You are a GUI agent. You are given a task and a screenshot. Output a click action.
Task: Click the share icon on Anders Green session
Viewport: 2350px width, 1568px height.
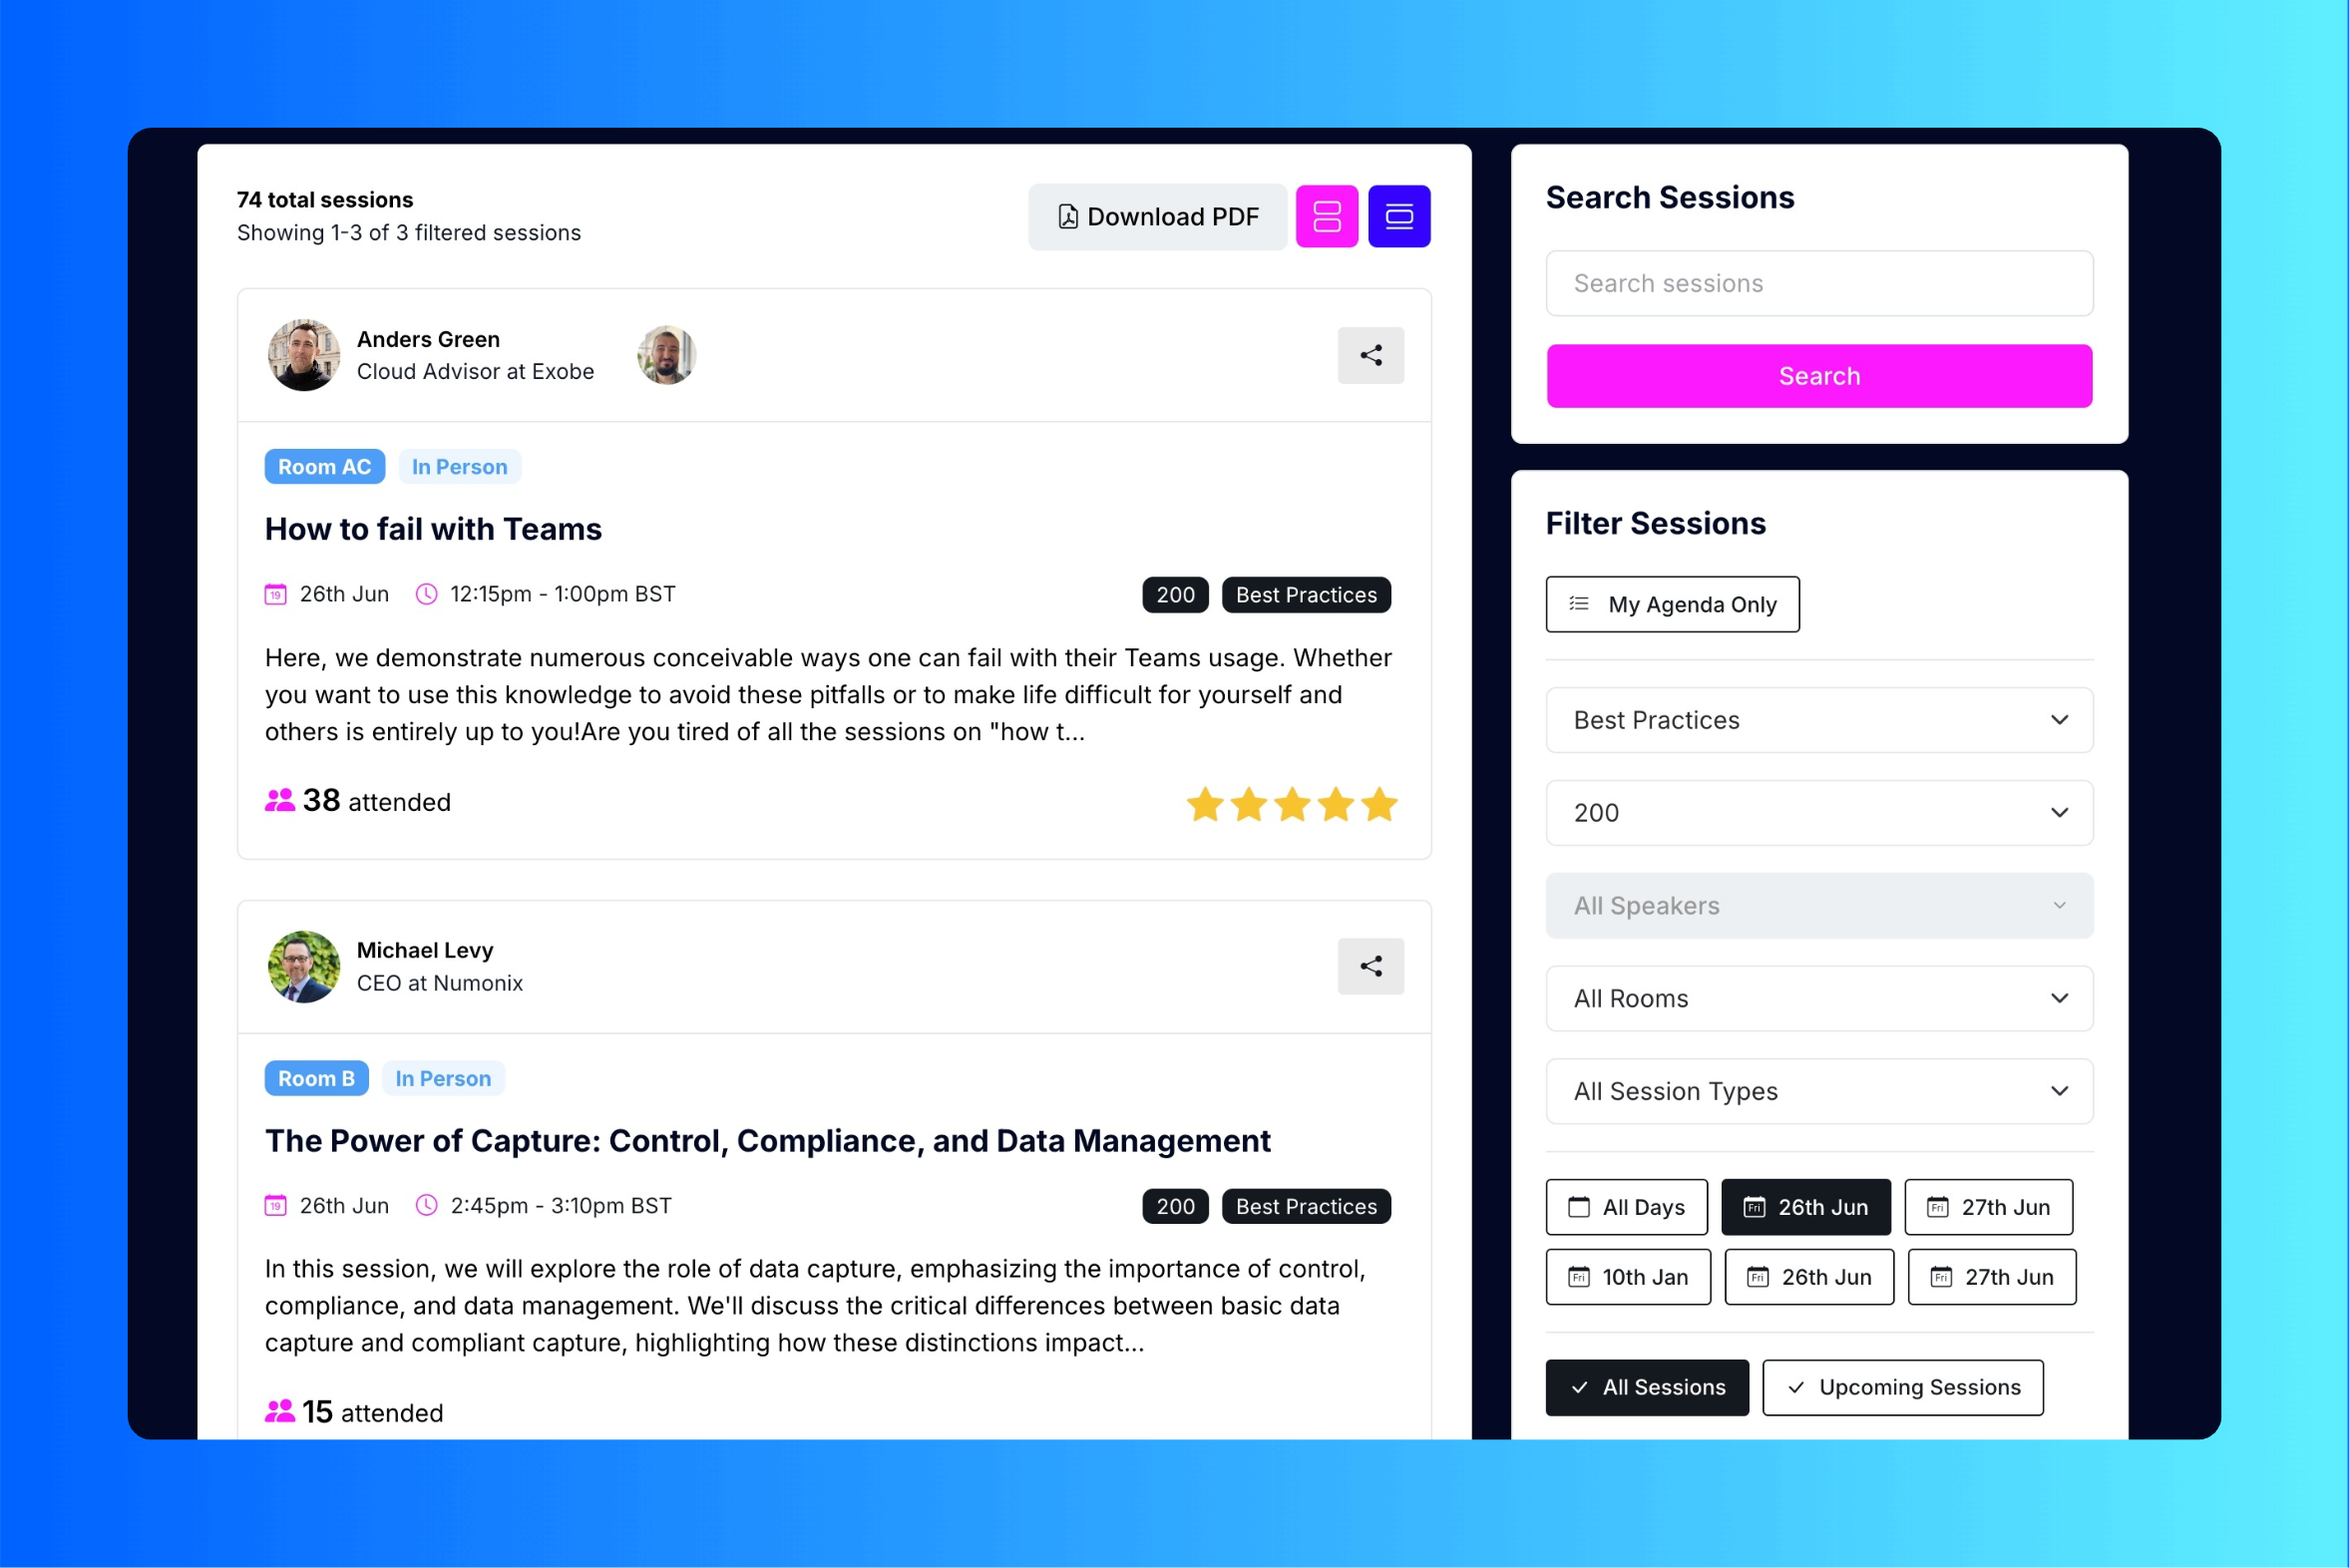(x=1371, y=355)
